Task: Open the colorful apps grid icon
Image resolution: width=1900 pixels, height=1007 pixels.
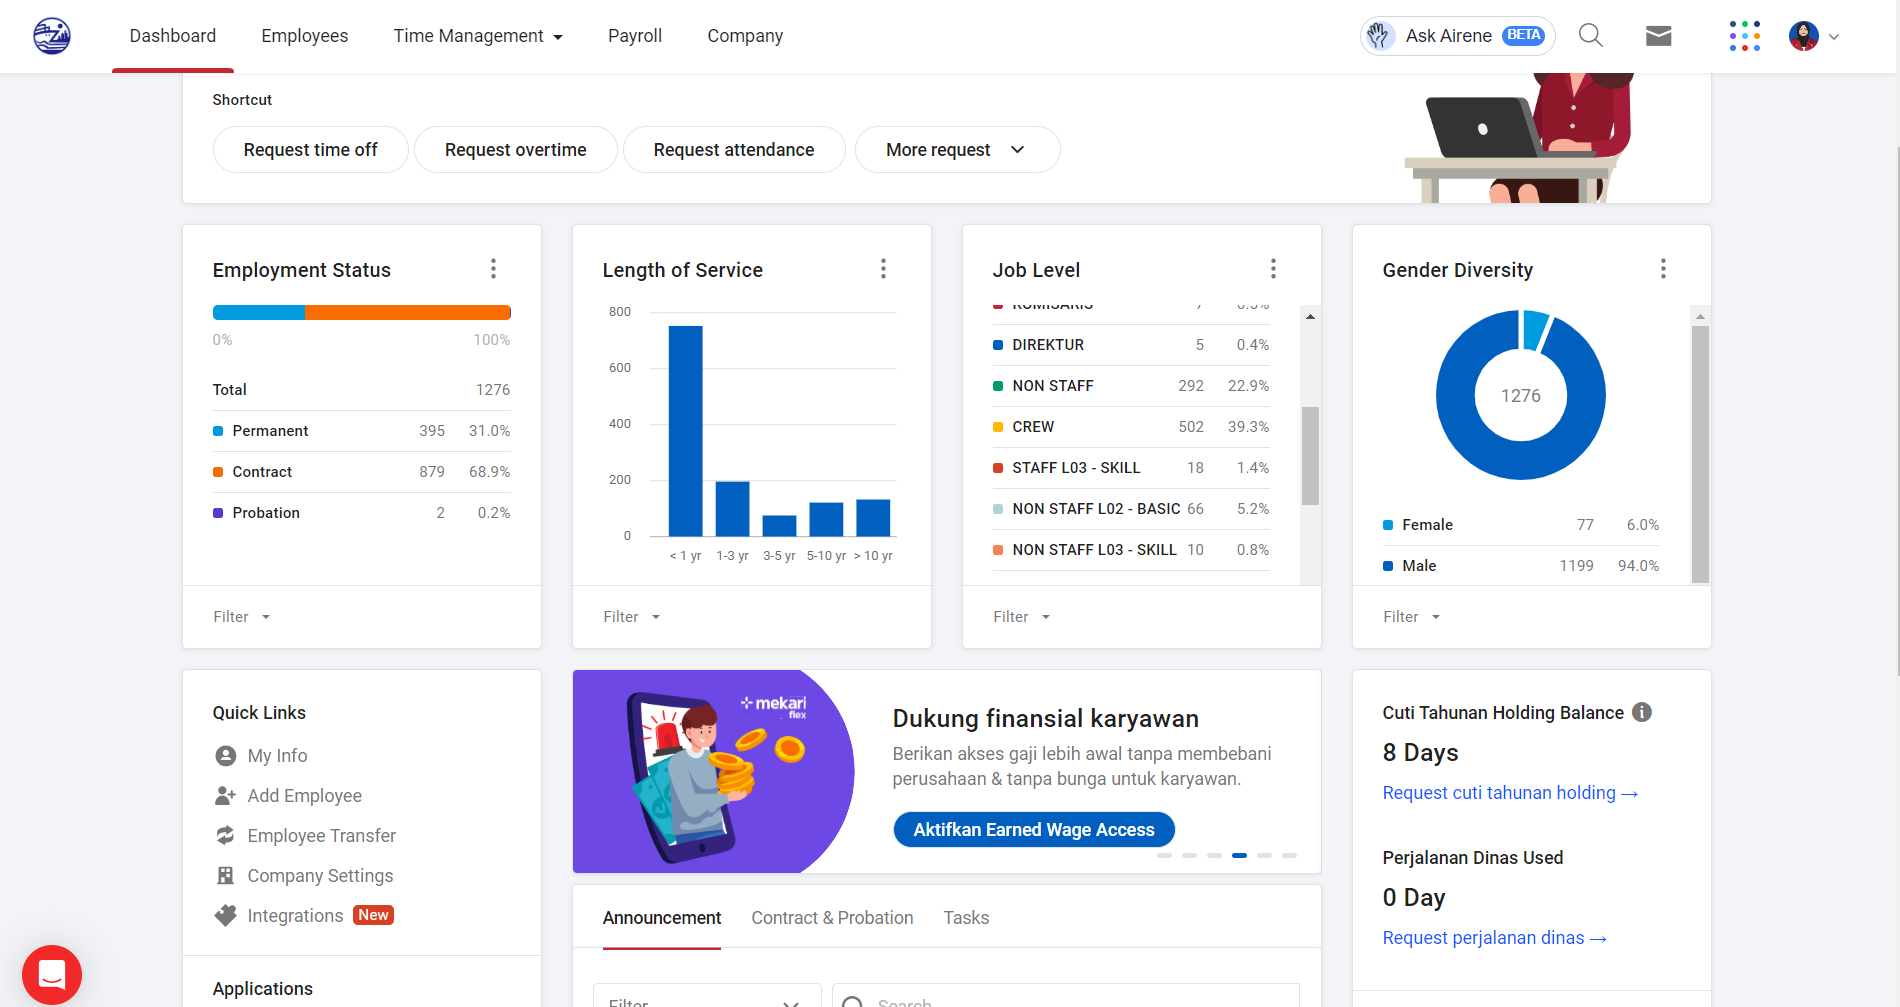Action: click(1745, 36)
